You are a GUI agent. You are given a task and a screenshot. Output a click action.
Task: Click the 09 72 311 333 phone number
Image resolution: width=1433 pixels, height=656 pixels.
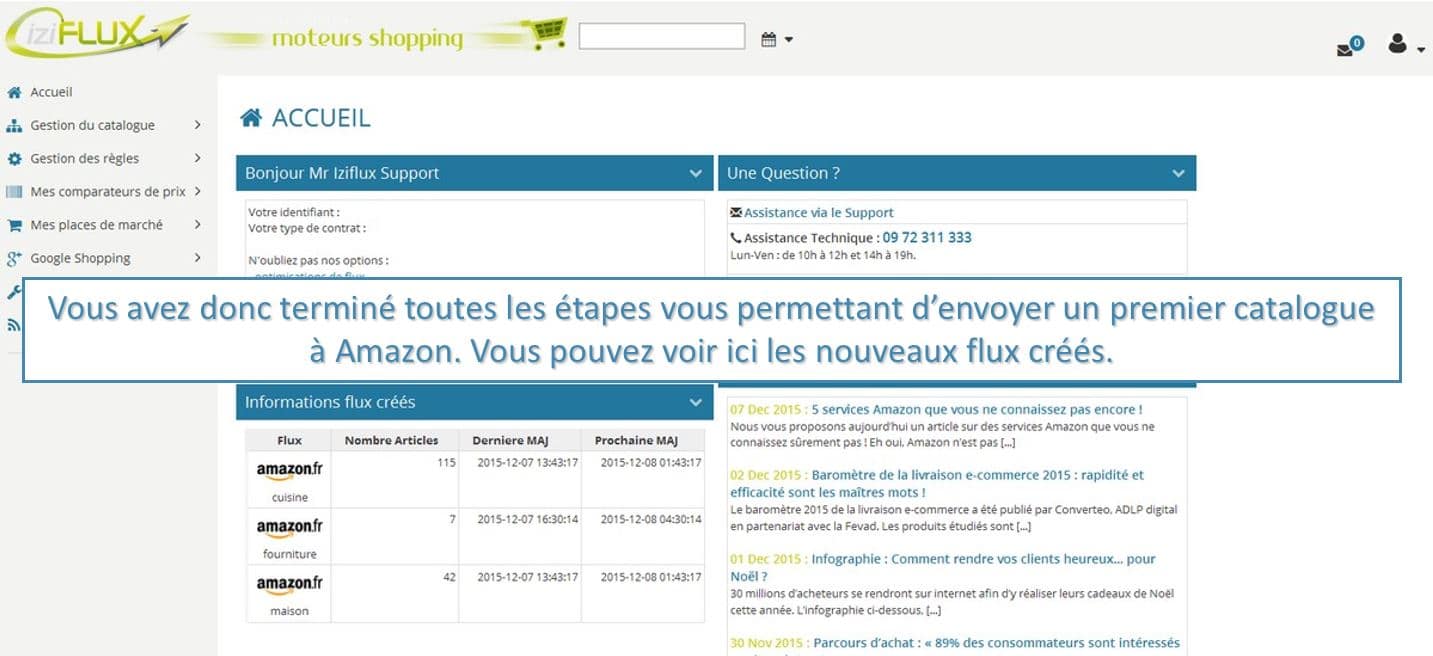point(927,238)
